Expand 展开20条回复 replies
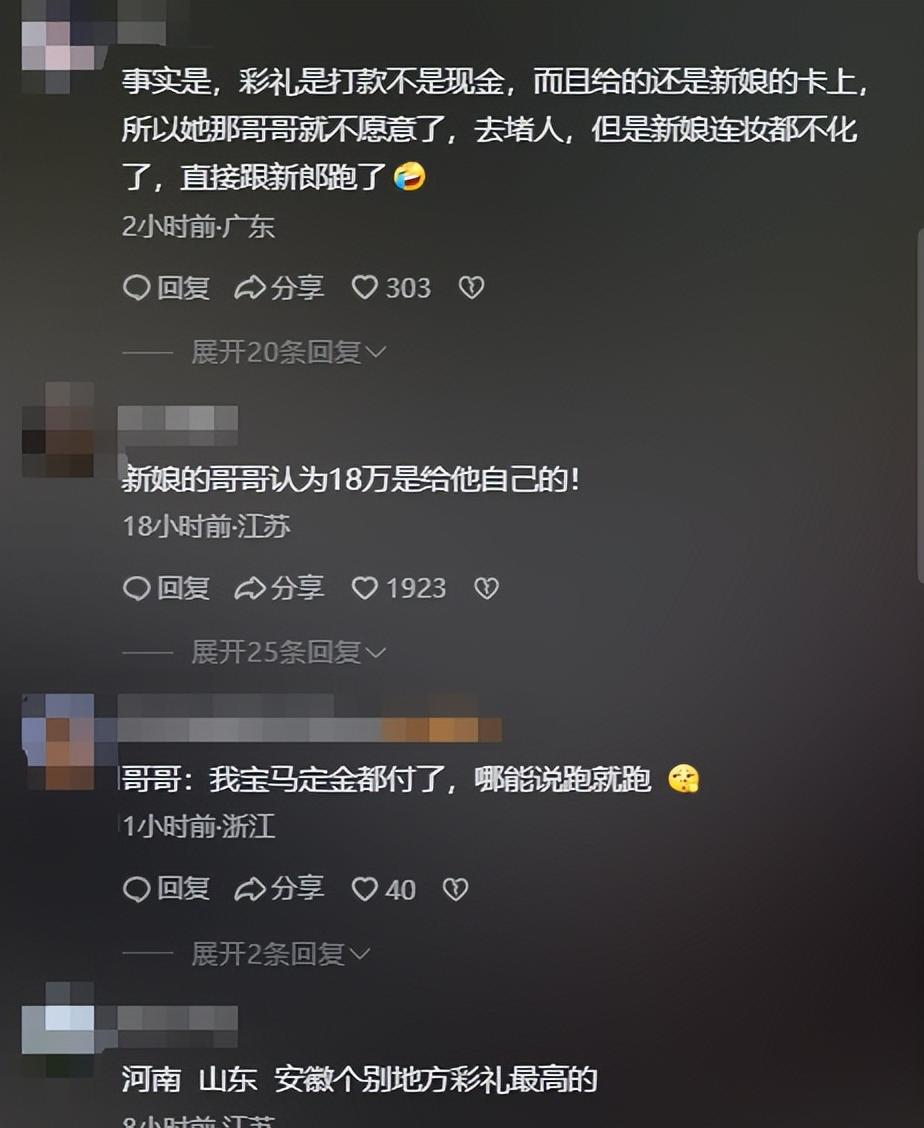The image size is (924, 1128). click(289, 352)
